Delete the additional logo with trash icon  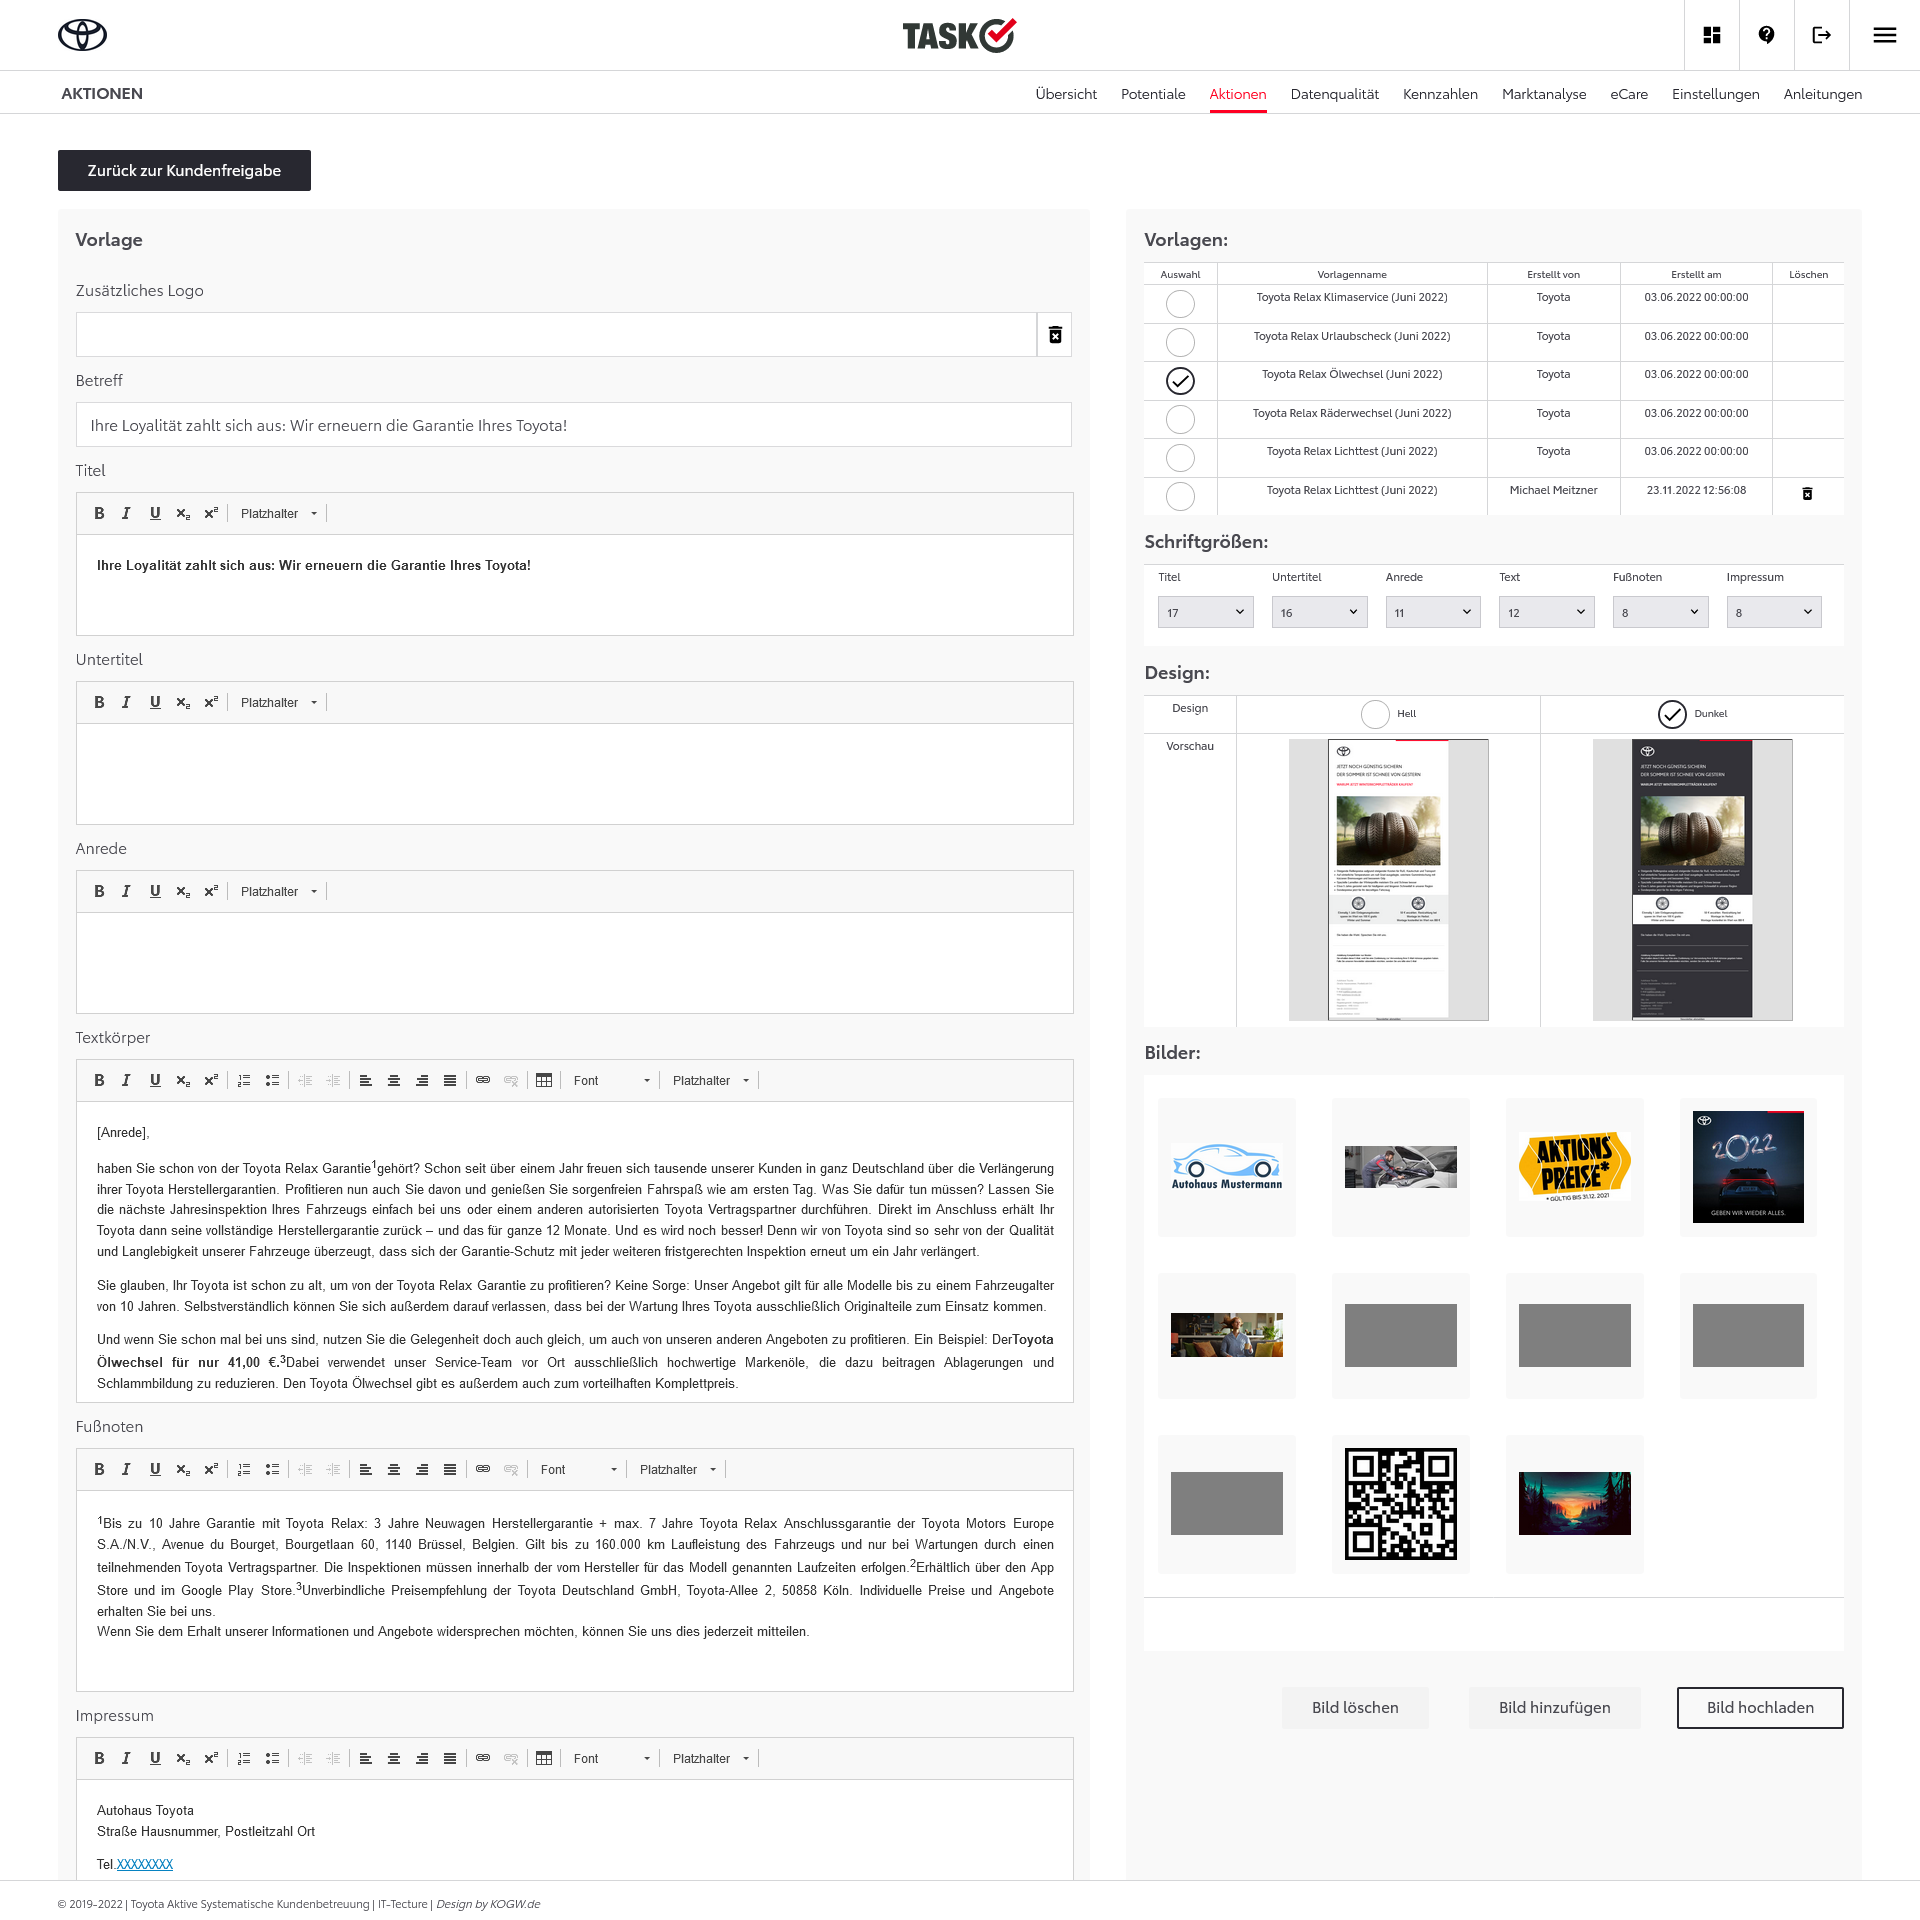click(1055, 335)
